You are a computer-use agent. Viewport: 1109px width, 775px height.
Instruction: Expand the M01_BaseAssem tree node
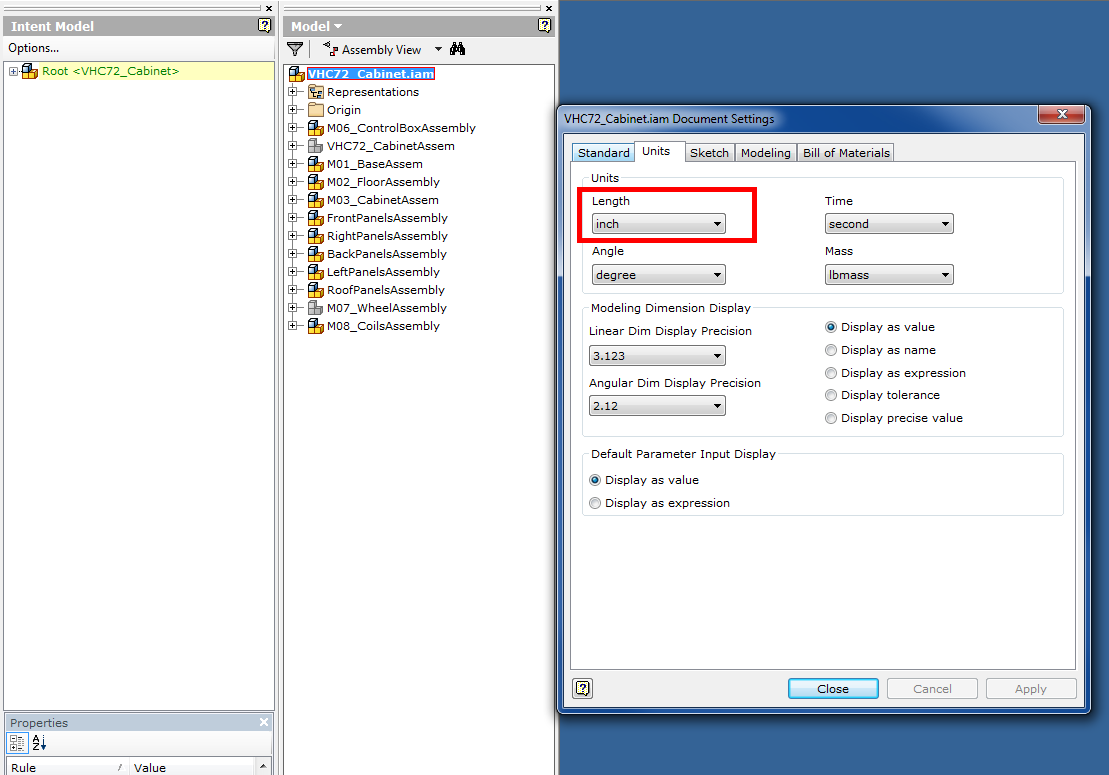[x=291, y=164]
